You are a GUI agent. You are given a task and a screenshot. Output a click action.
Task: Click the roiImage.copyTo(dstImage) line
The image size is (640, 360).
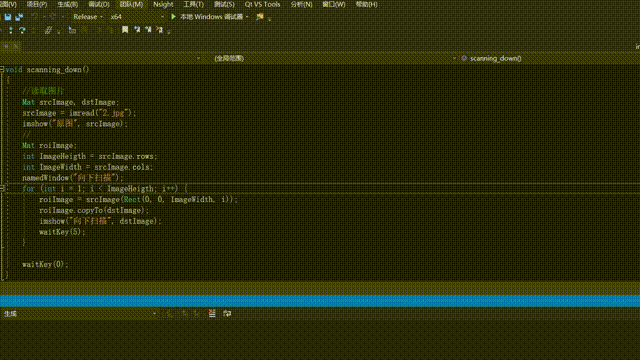tap(94, 210)
